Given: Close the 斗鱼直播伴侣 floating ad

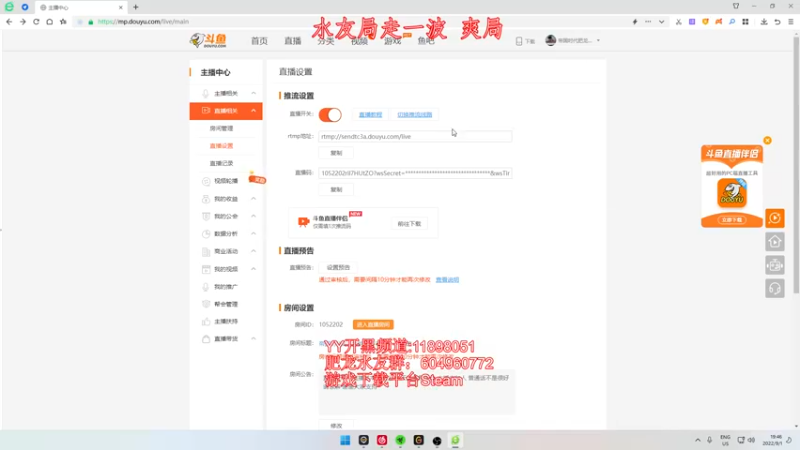Looking at the screenshot, I should [767, 140].
